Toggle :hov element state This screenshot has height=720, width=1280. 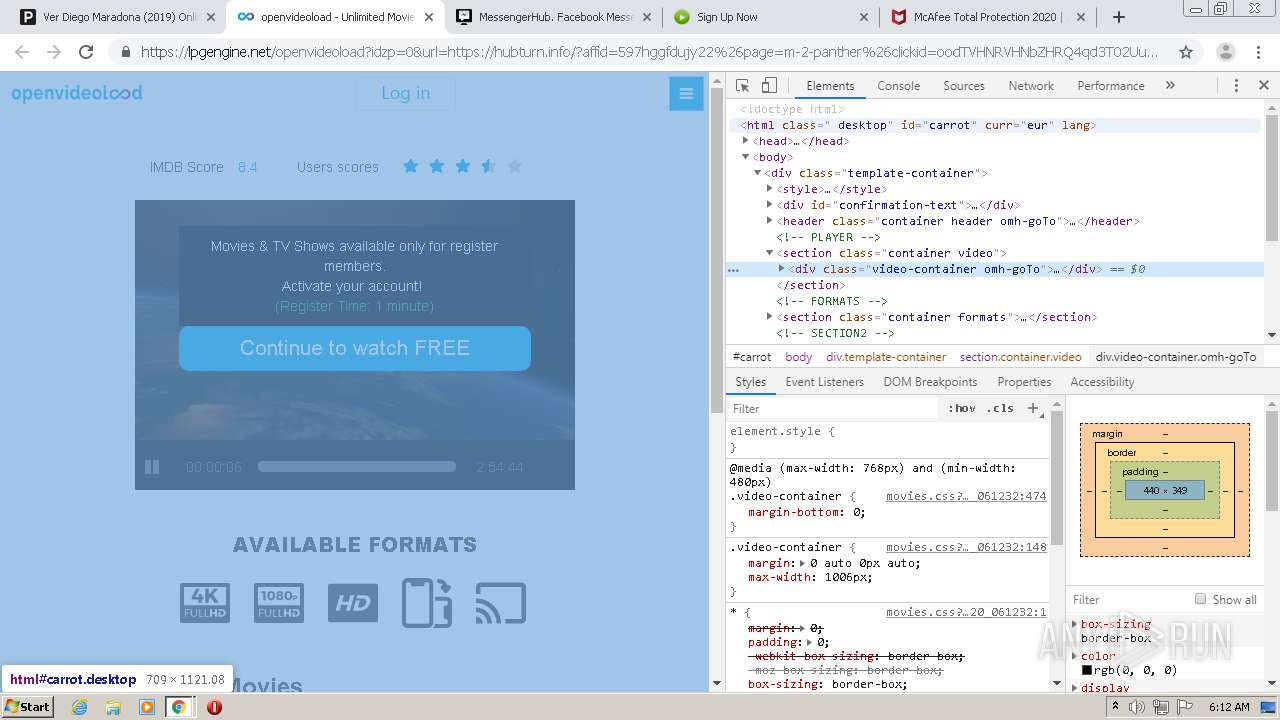963,408
